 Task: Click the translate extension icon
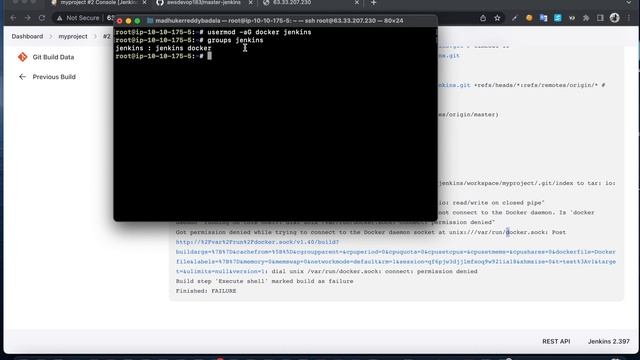[x=543, y=18]
